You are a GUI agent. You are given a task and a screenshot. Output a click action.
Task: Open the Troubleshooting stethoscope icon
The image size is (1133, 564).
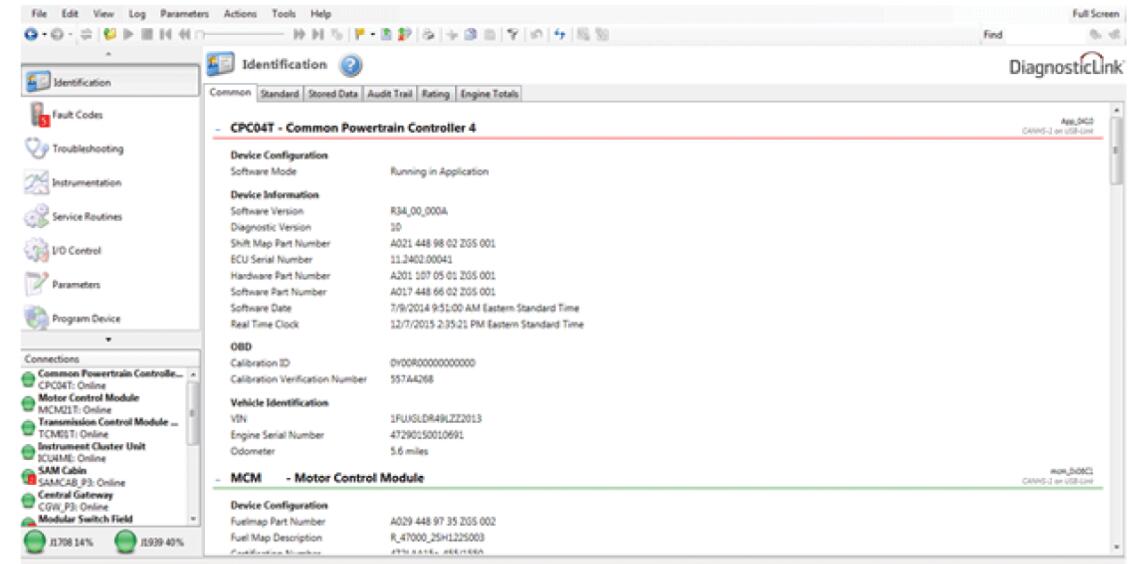[x=37, y=149]
